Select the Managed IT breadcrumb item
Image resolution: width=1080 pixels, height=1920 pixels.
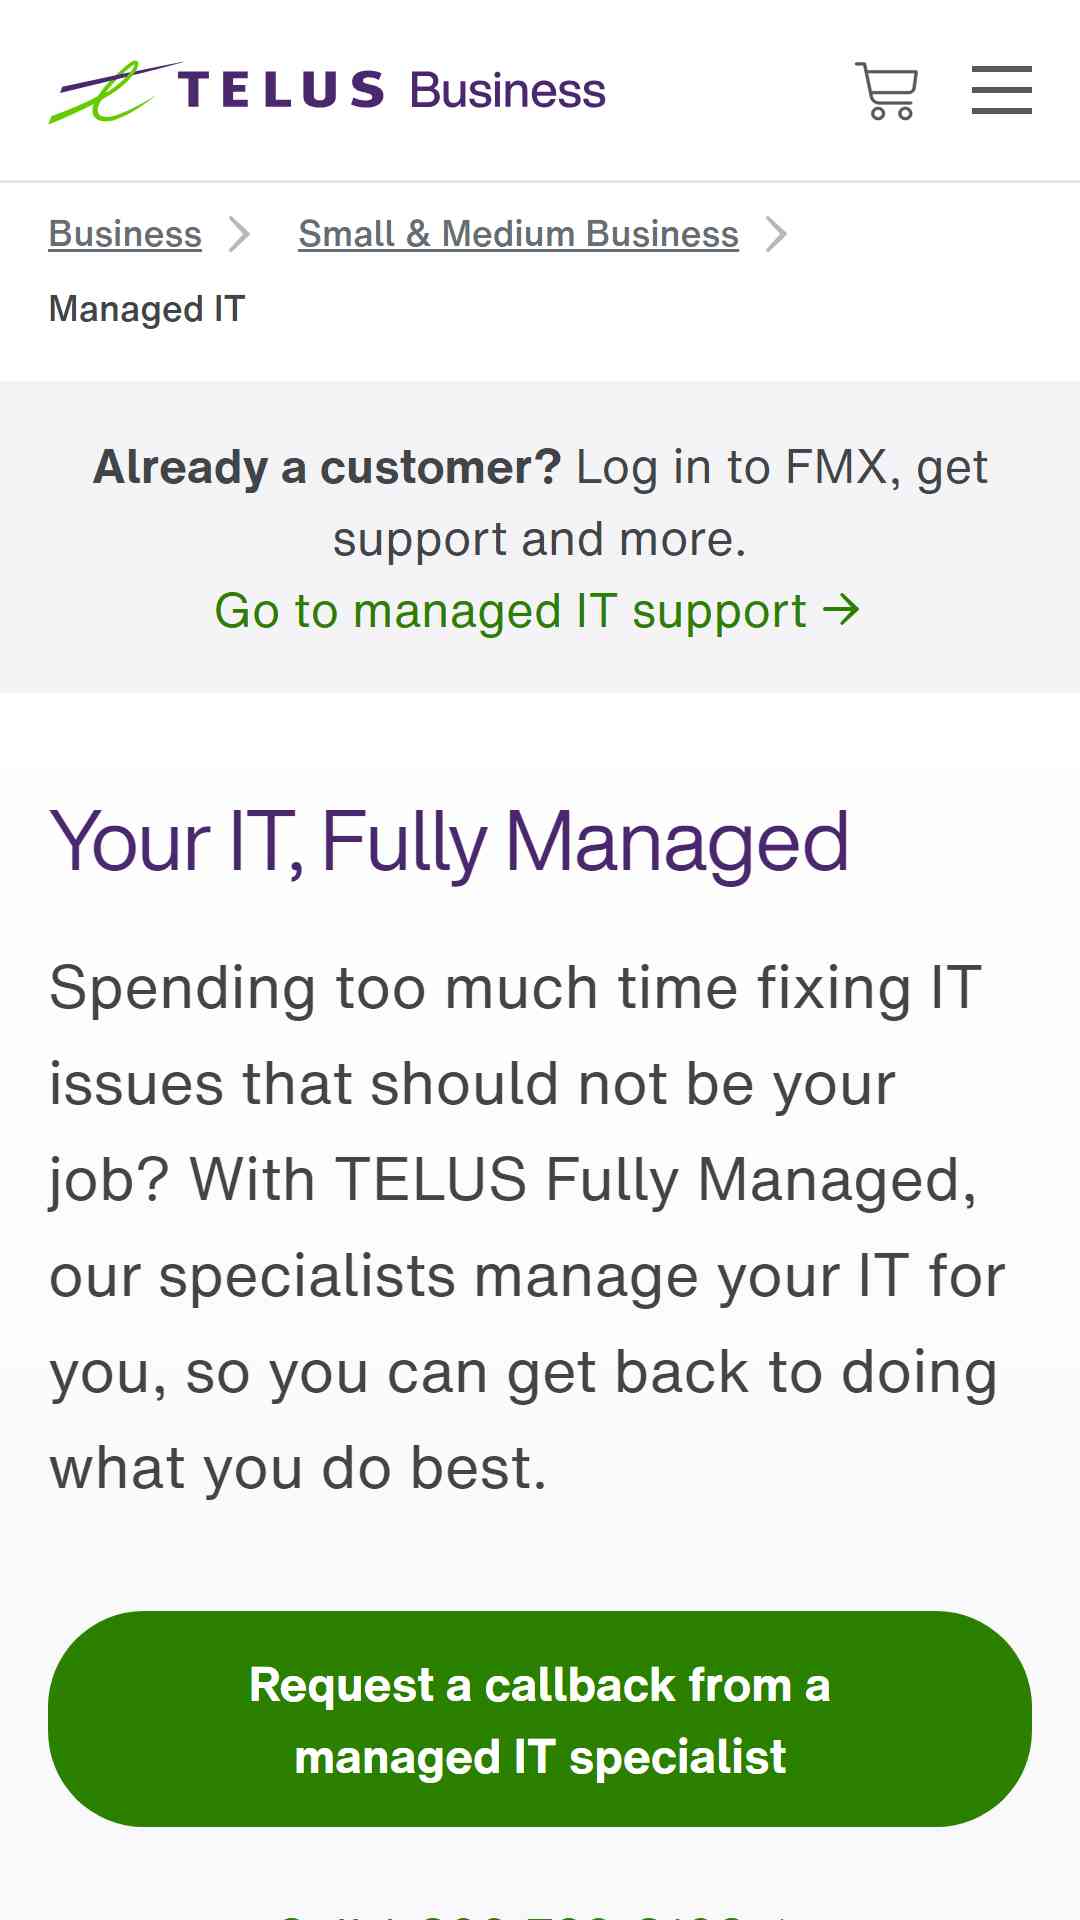click(147, 309)
